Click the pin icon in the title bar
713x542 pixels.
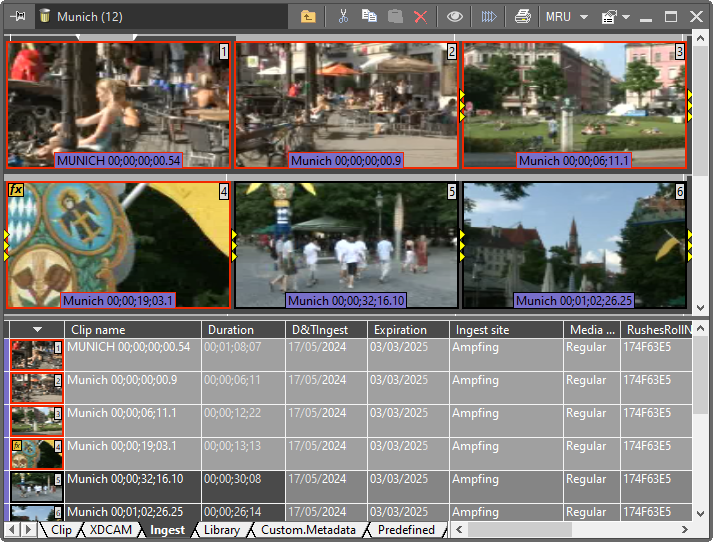point(17,16)
